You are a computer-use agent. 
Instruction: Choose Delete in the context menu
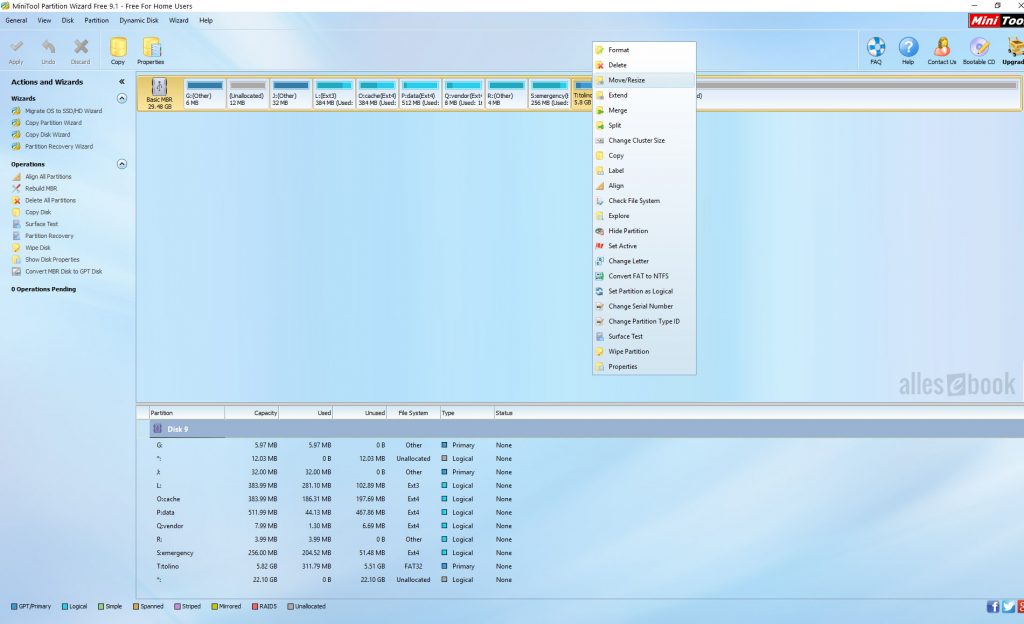coord(644,65)
